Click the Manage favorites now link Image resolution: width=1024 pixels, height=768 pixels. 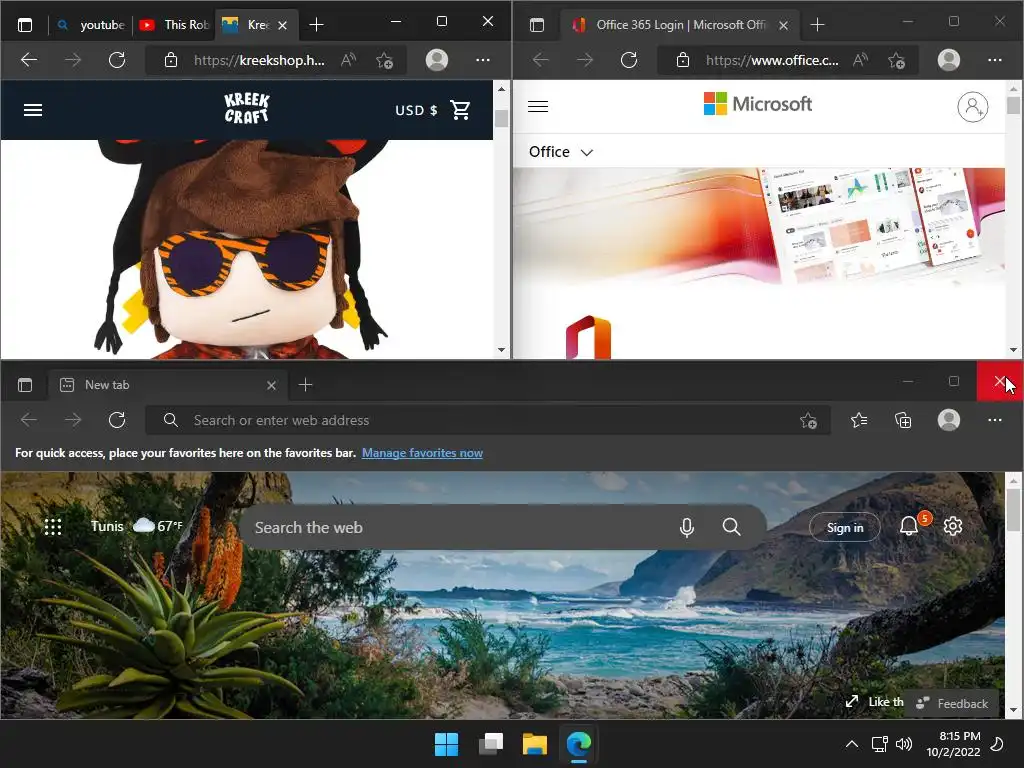point(422,453)
